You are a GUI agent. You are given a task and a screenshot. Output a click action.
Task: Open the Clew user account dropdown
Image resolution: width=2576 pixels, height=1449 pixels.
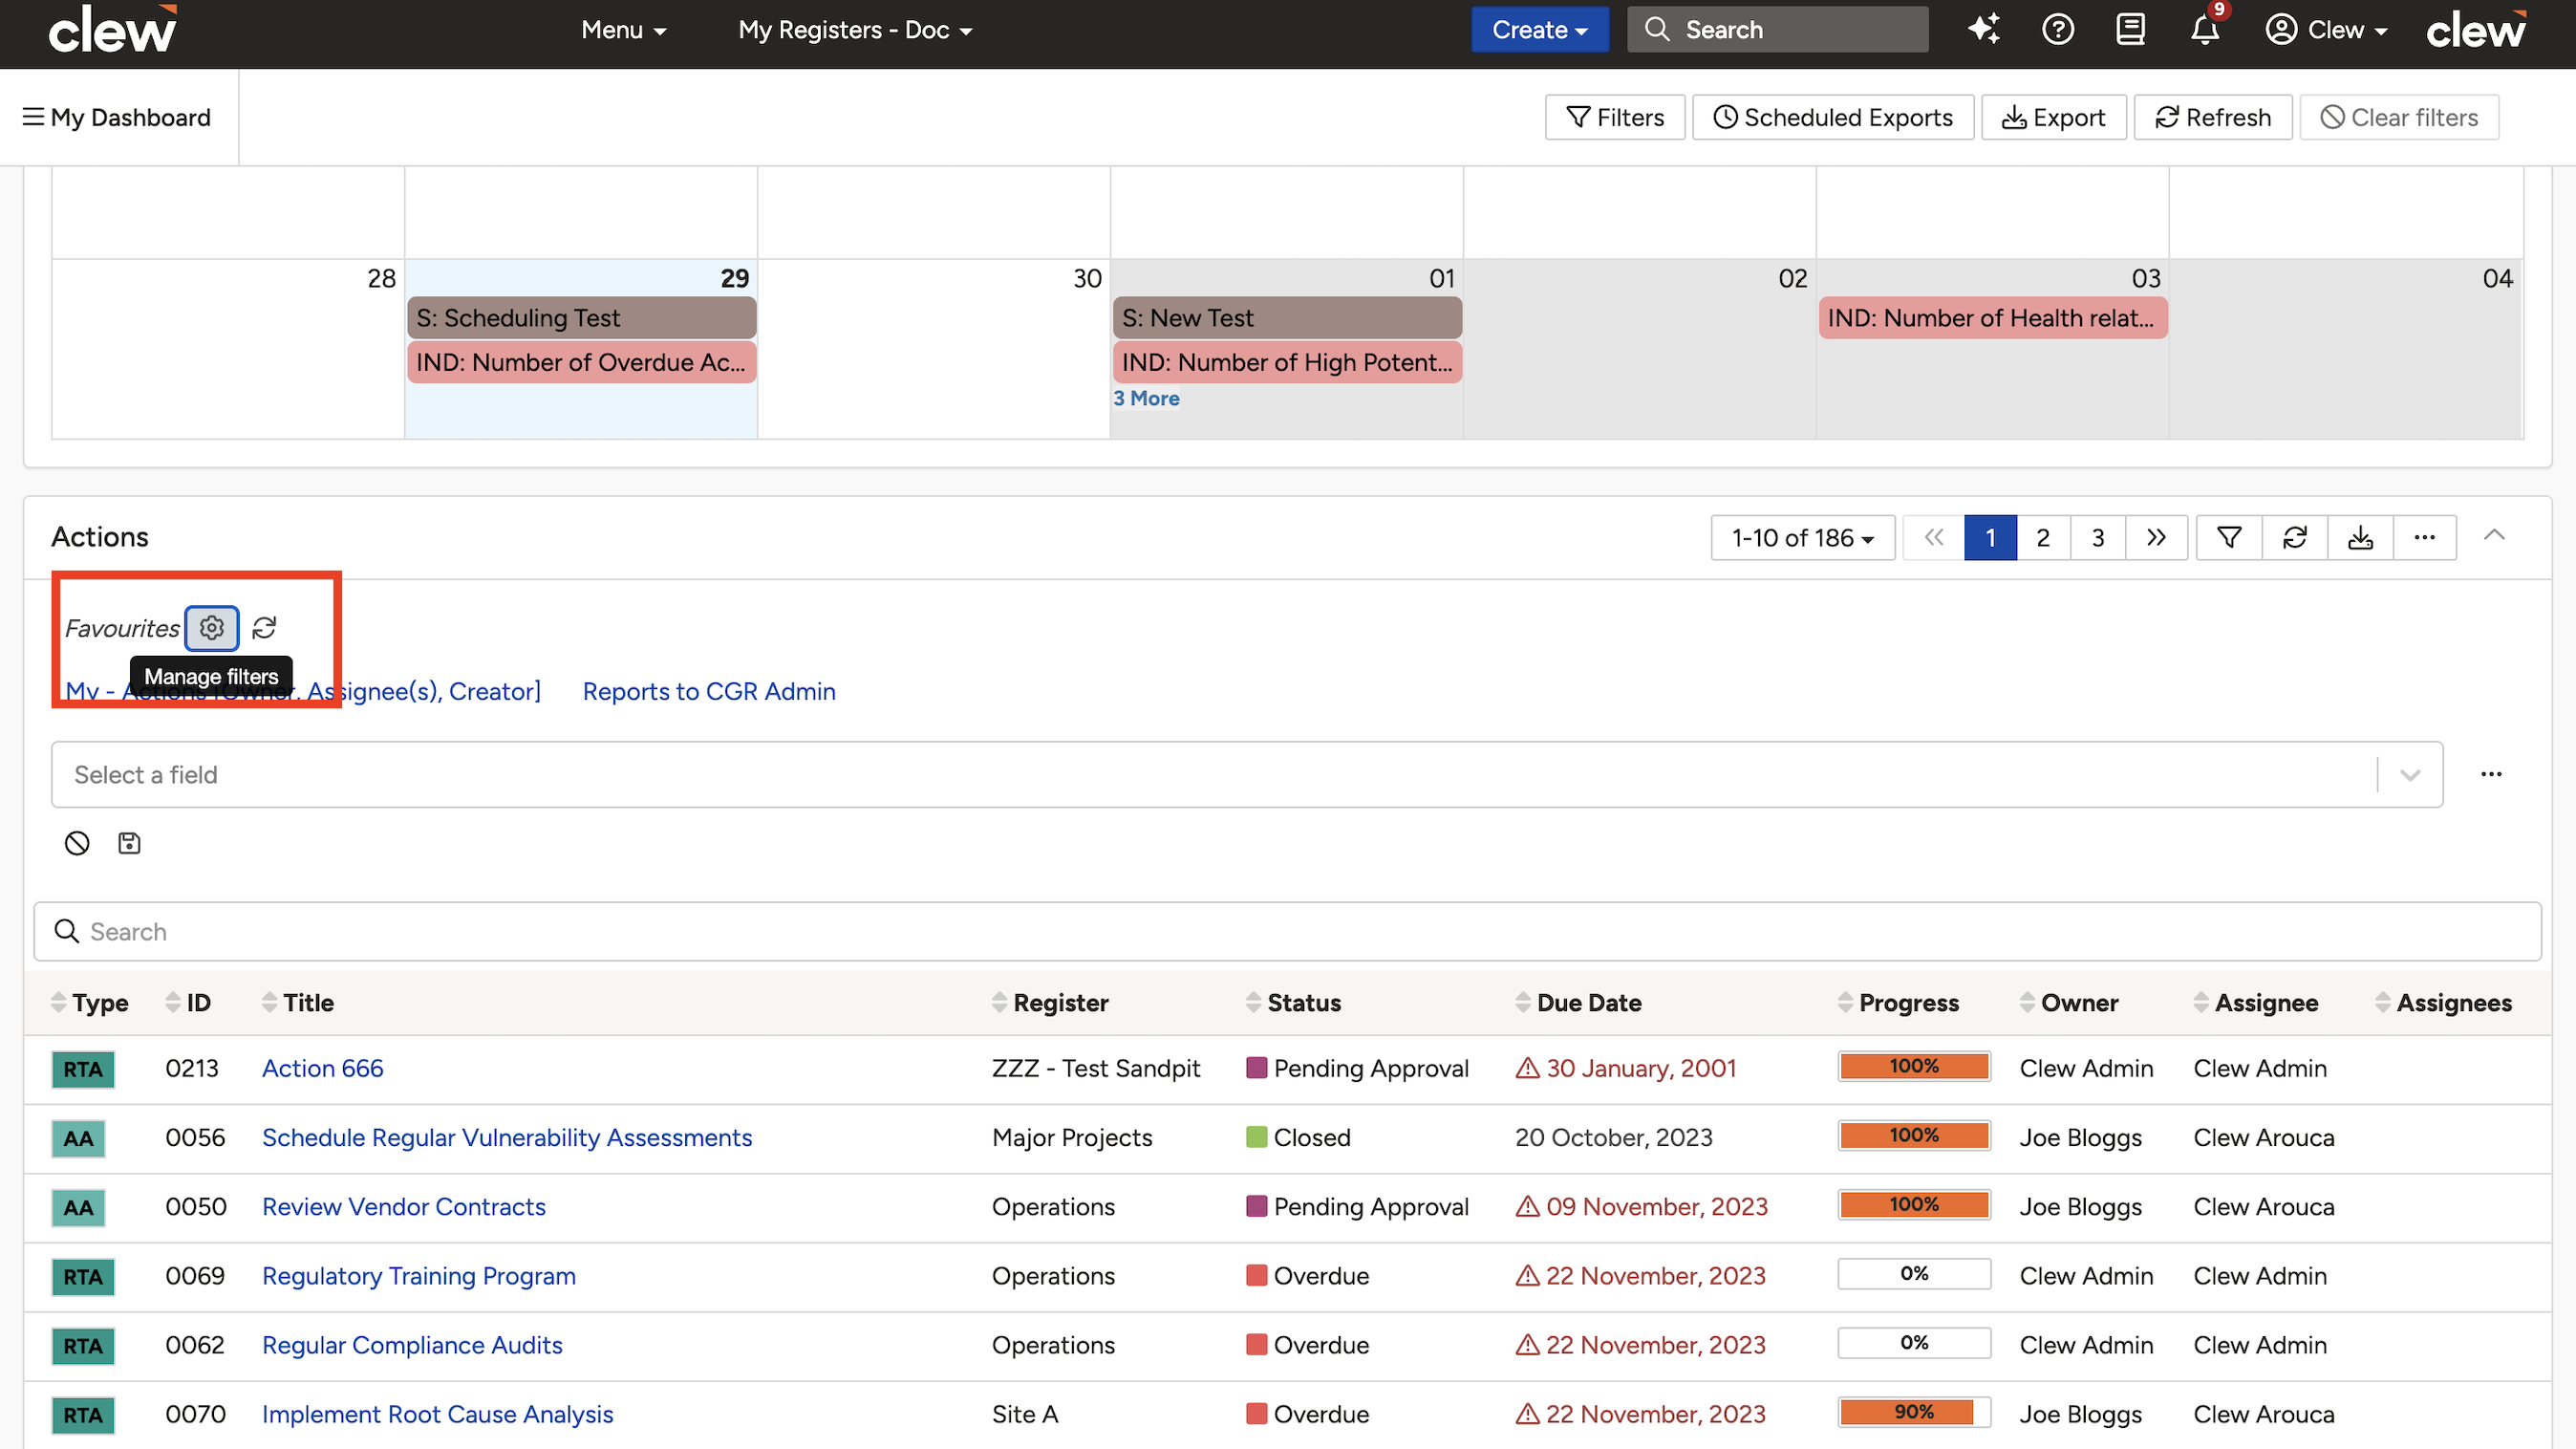point(2326,29)
